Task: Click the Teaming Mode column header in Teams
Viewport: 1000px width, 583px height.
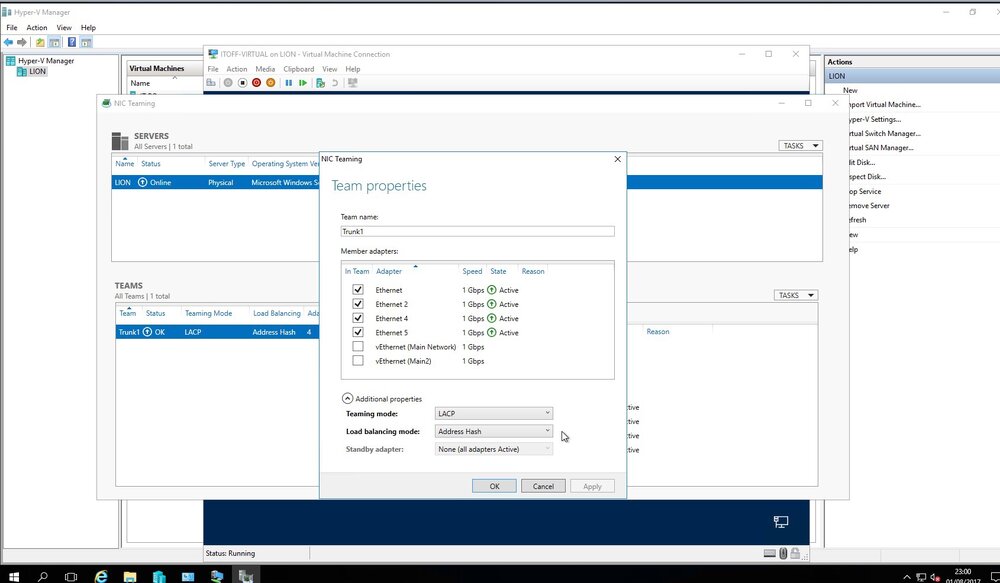Action: (x=208, y=313)
